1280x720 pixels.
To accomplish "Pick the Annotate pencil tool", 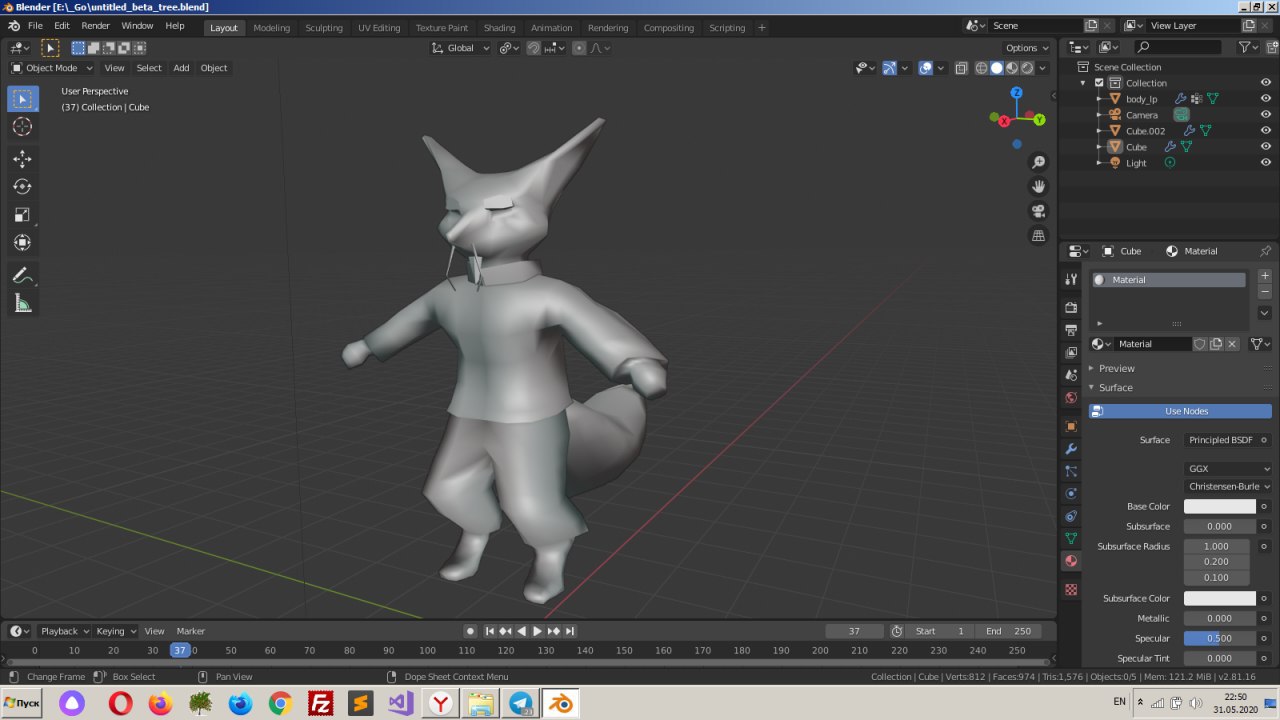I will 22,275.
